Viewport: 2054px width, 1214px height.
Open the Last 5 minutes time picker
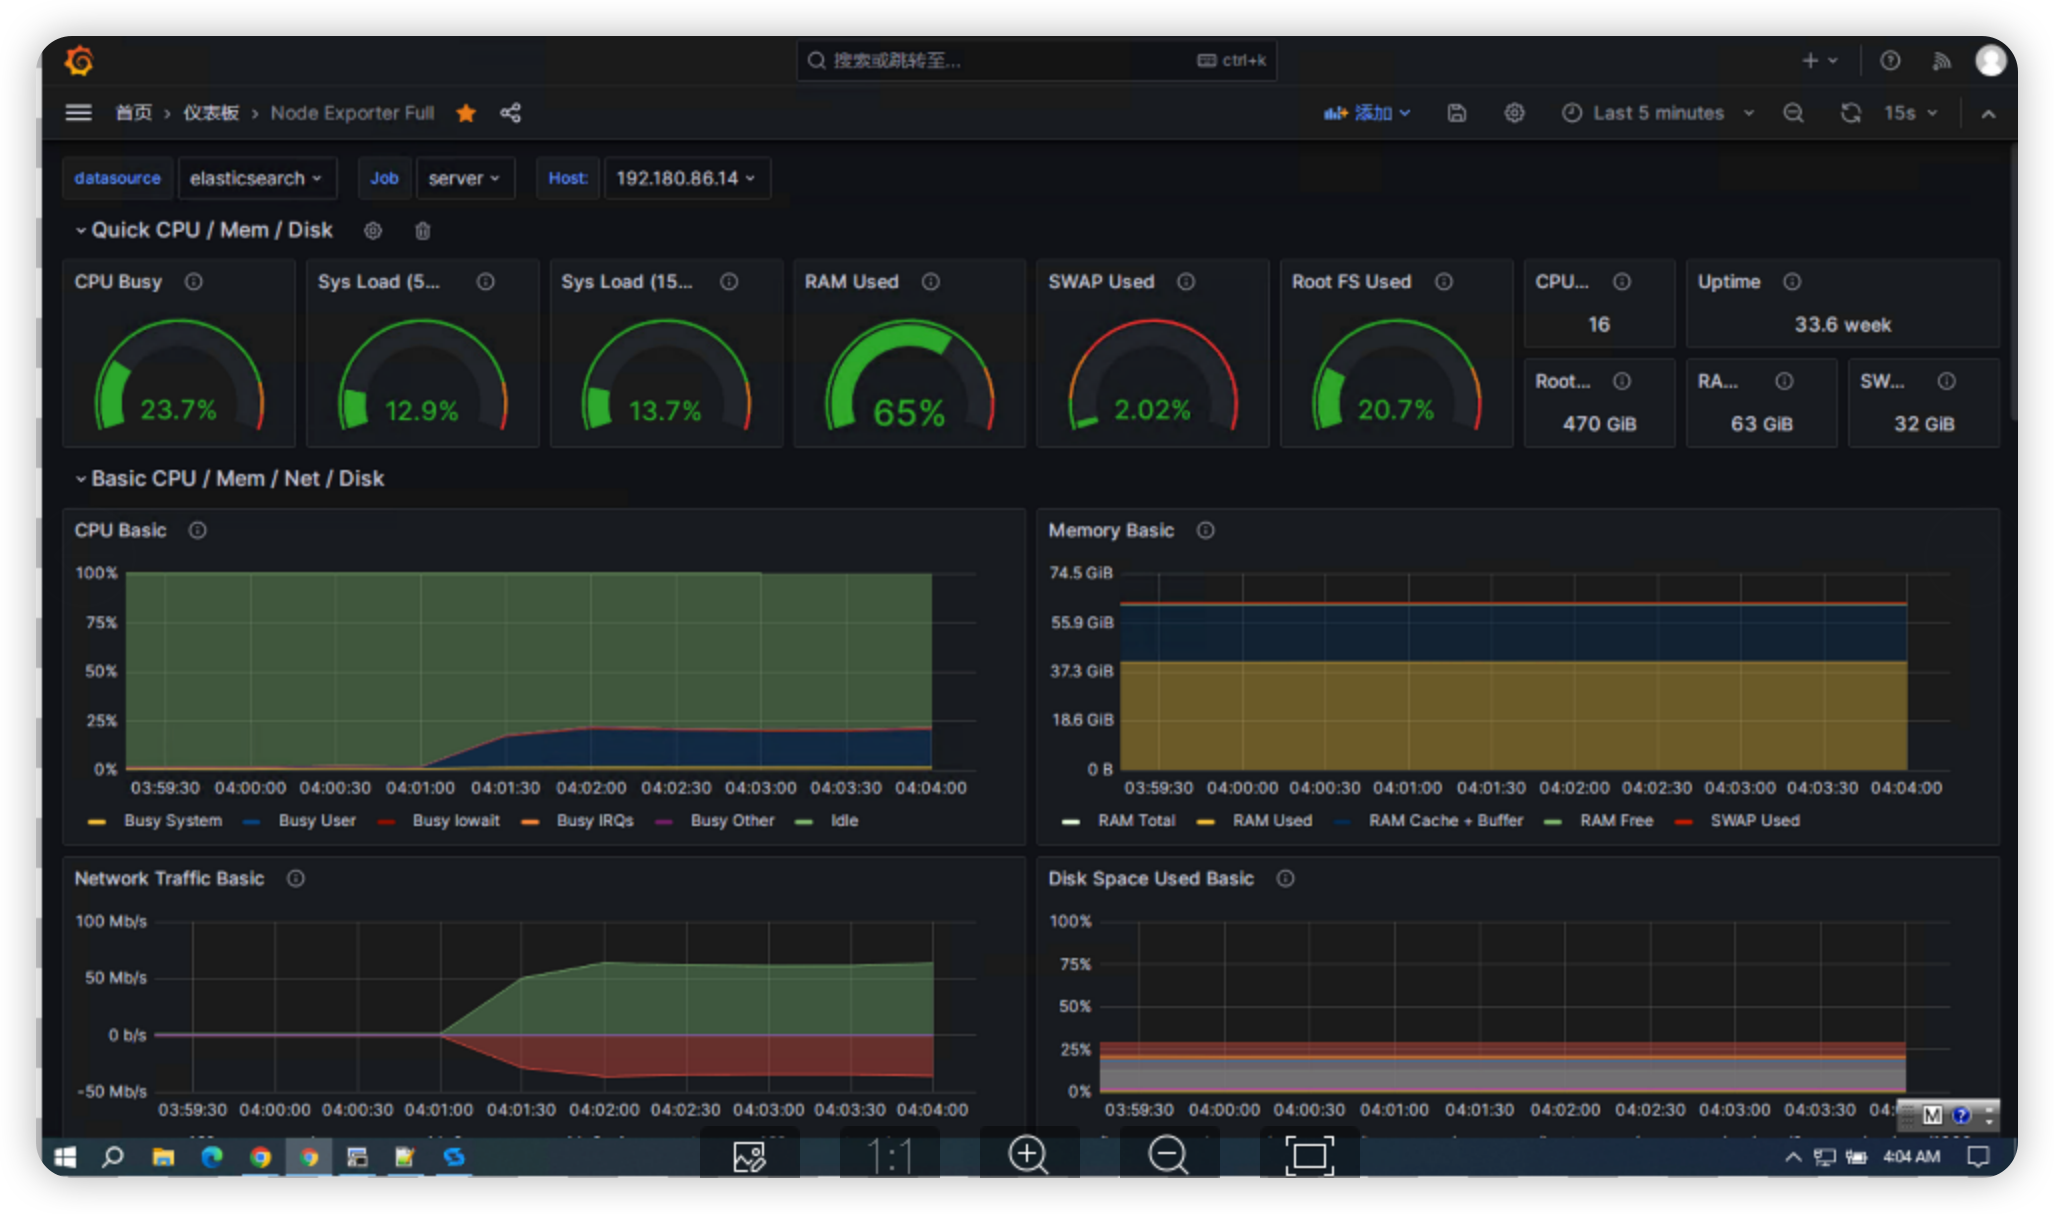pos(1657,113)
